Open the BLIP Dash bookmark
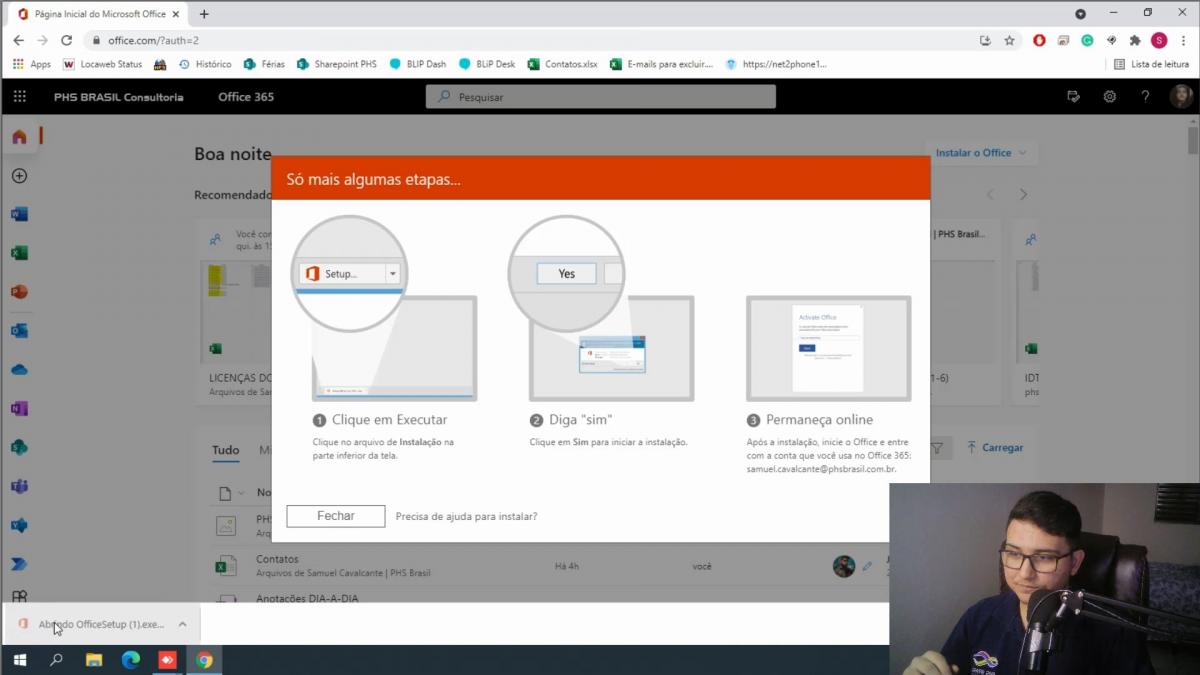The height and width of the screenshot is (675, 1200). point(418,64)
